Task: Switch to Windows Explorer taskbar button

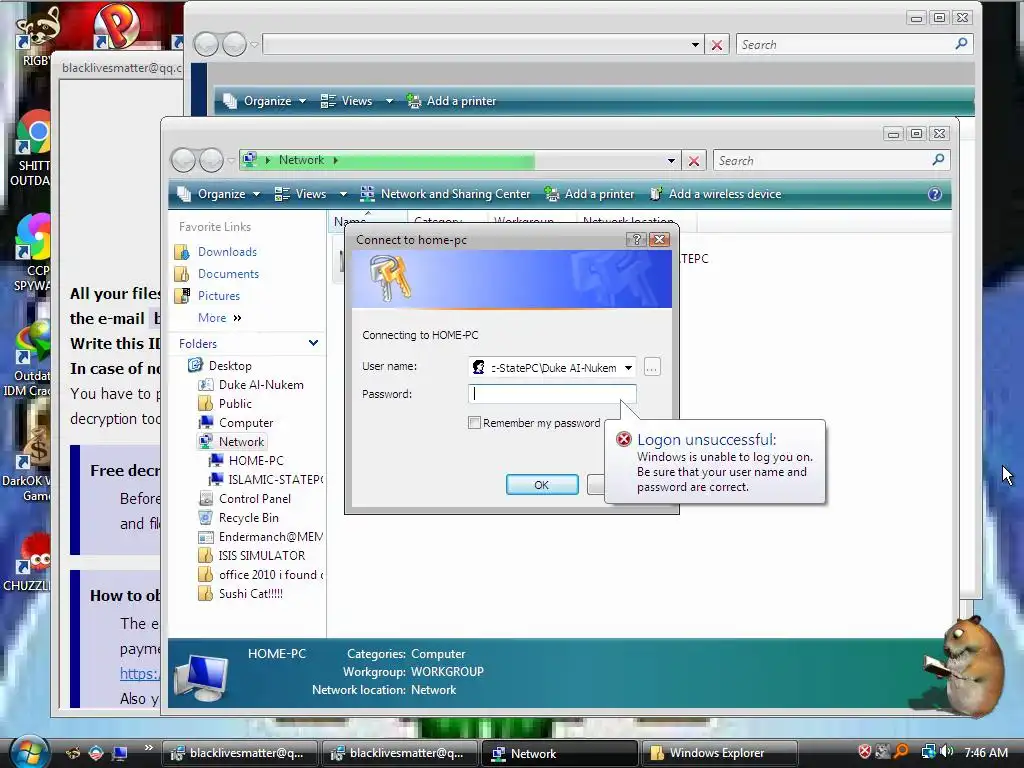Action: pyautogui.click(x=719, y=753)
